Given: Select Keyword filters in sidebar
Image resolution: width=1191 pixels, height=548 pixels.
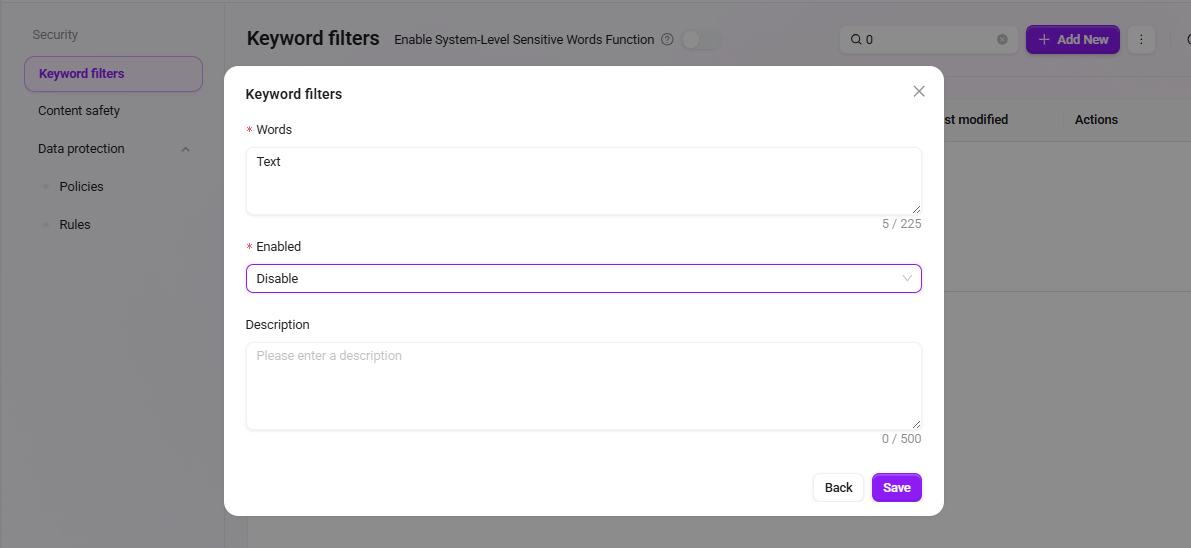Looking at the screenshot, I should (113, 74).
